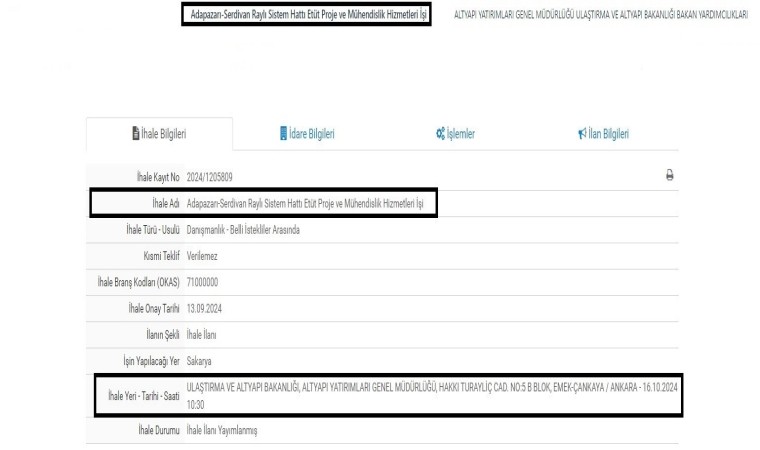The width and height of the screenshot is (760, 450).
Task: Select the İlan Bilgileri tab label
Action: coord(608,134)
